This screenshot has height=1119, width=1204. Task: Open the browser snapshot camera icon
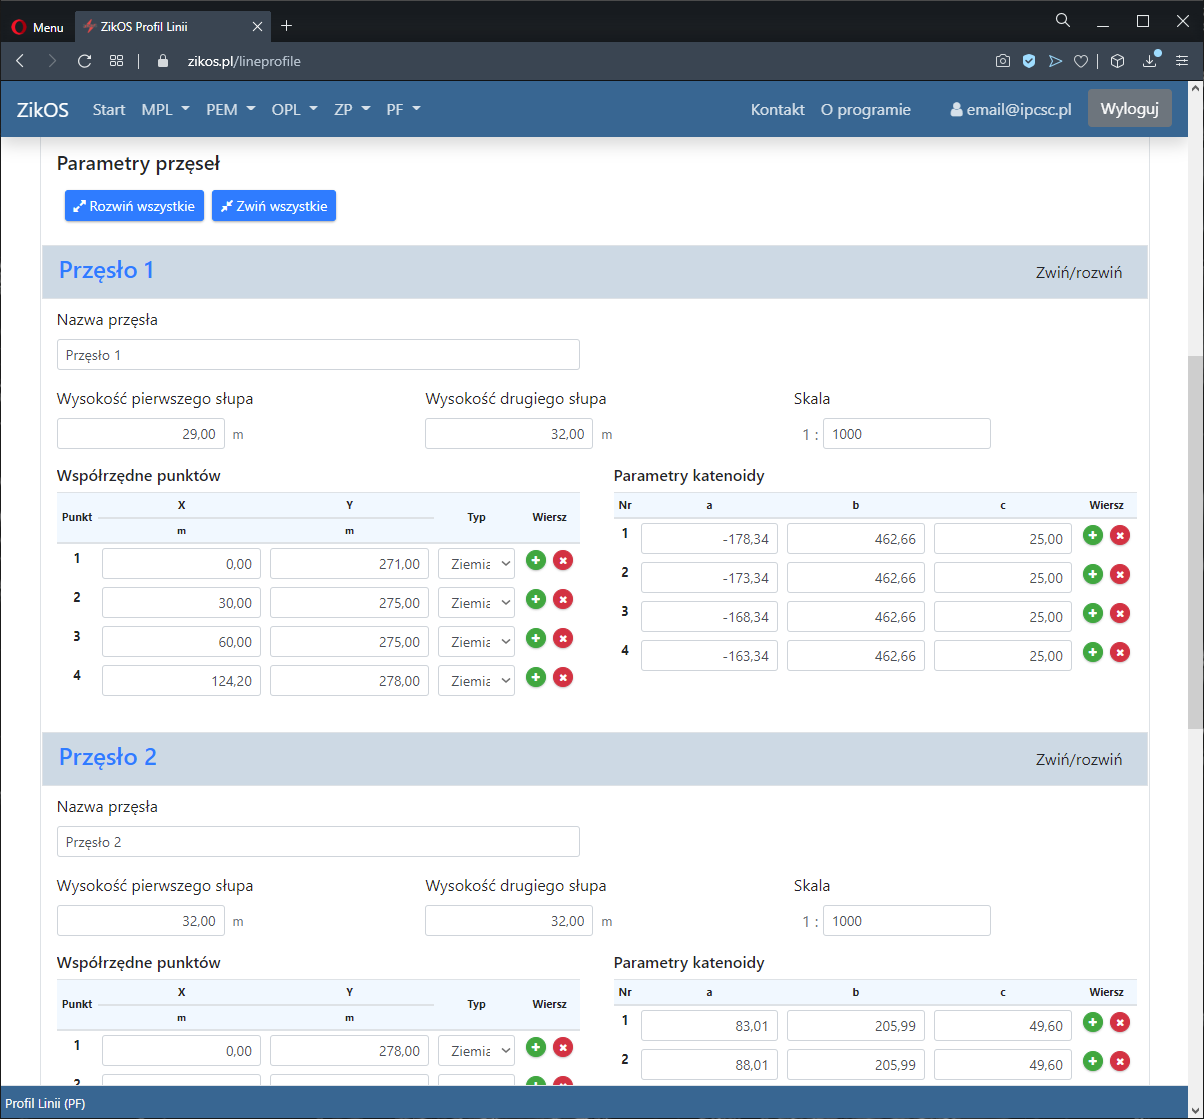[1002, 61]
